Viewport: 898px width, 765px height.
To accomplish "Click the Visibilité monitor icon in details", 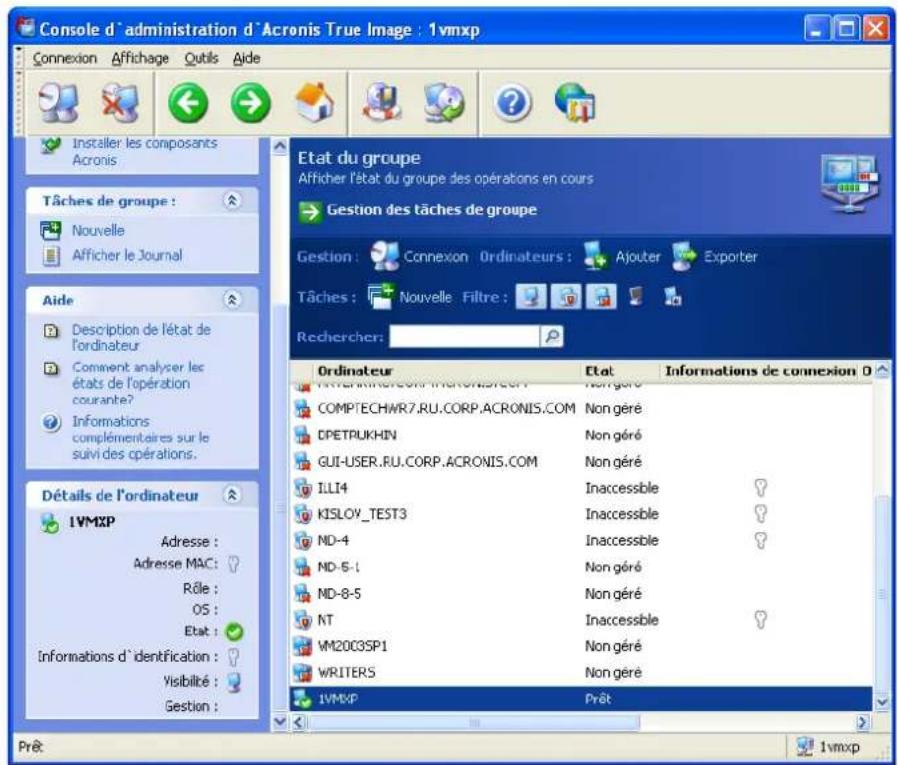I will [234, 682].
